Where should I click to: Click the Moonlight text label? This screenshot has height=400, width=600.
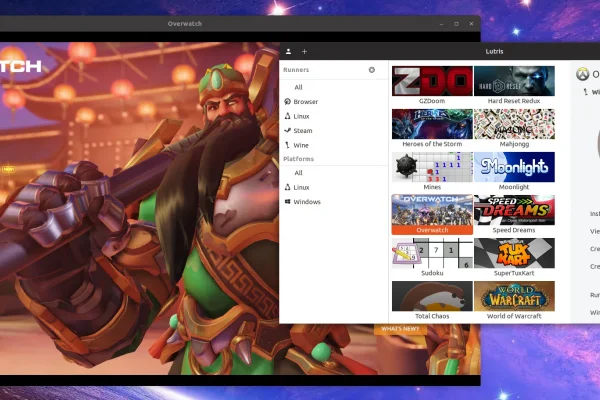pos(514,187)
